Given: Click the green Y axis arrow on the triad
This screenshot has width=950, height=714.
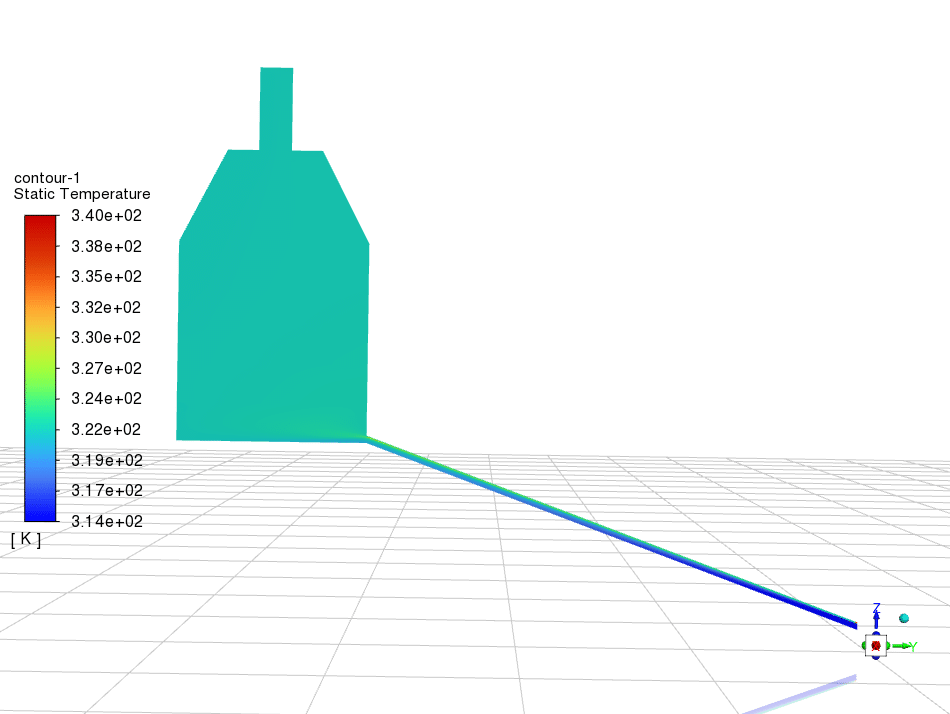Looking at the screenshot, I should pyautogui.click(x=900, y=646).
